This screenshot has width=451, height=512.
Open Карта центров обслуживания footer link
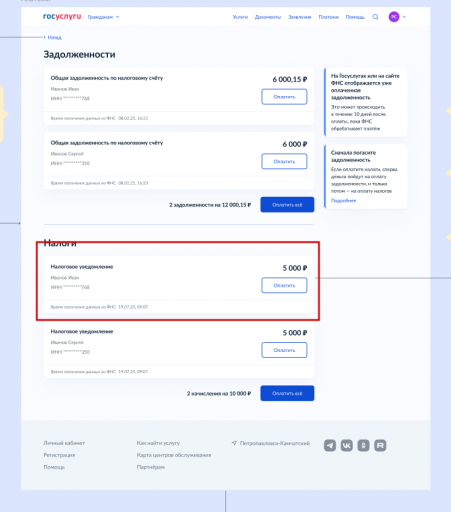coord(174,455)
